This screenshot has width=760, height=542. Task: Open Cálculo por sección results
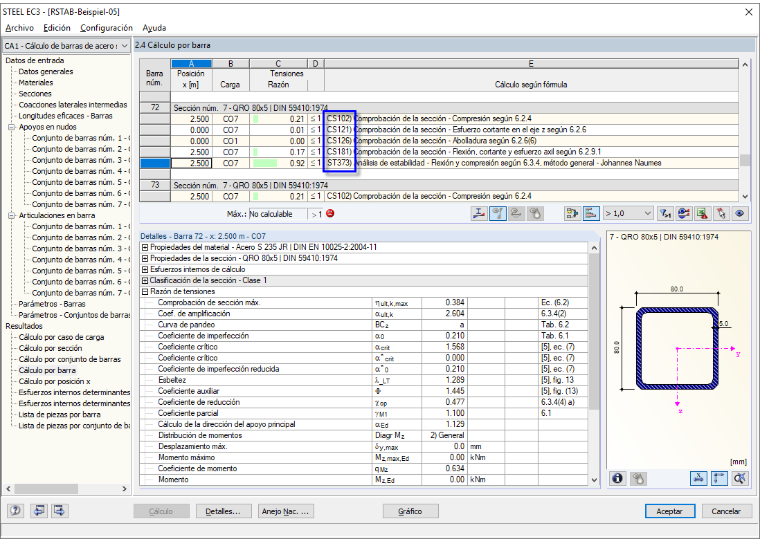point(50,348)
